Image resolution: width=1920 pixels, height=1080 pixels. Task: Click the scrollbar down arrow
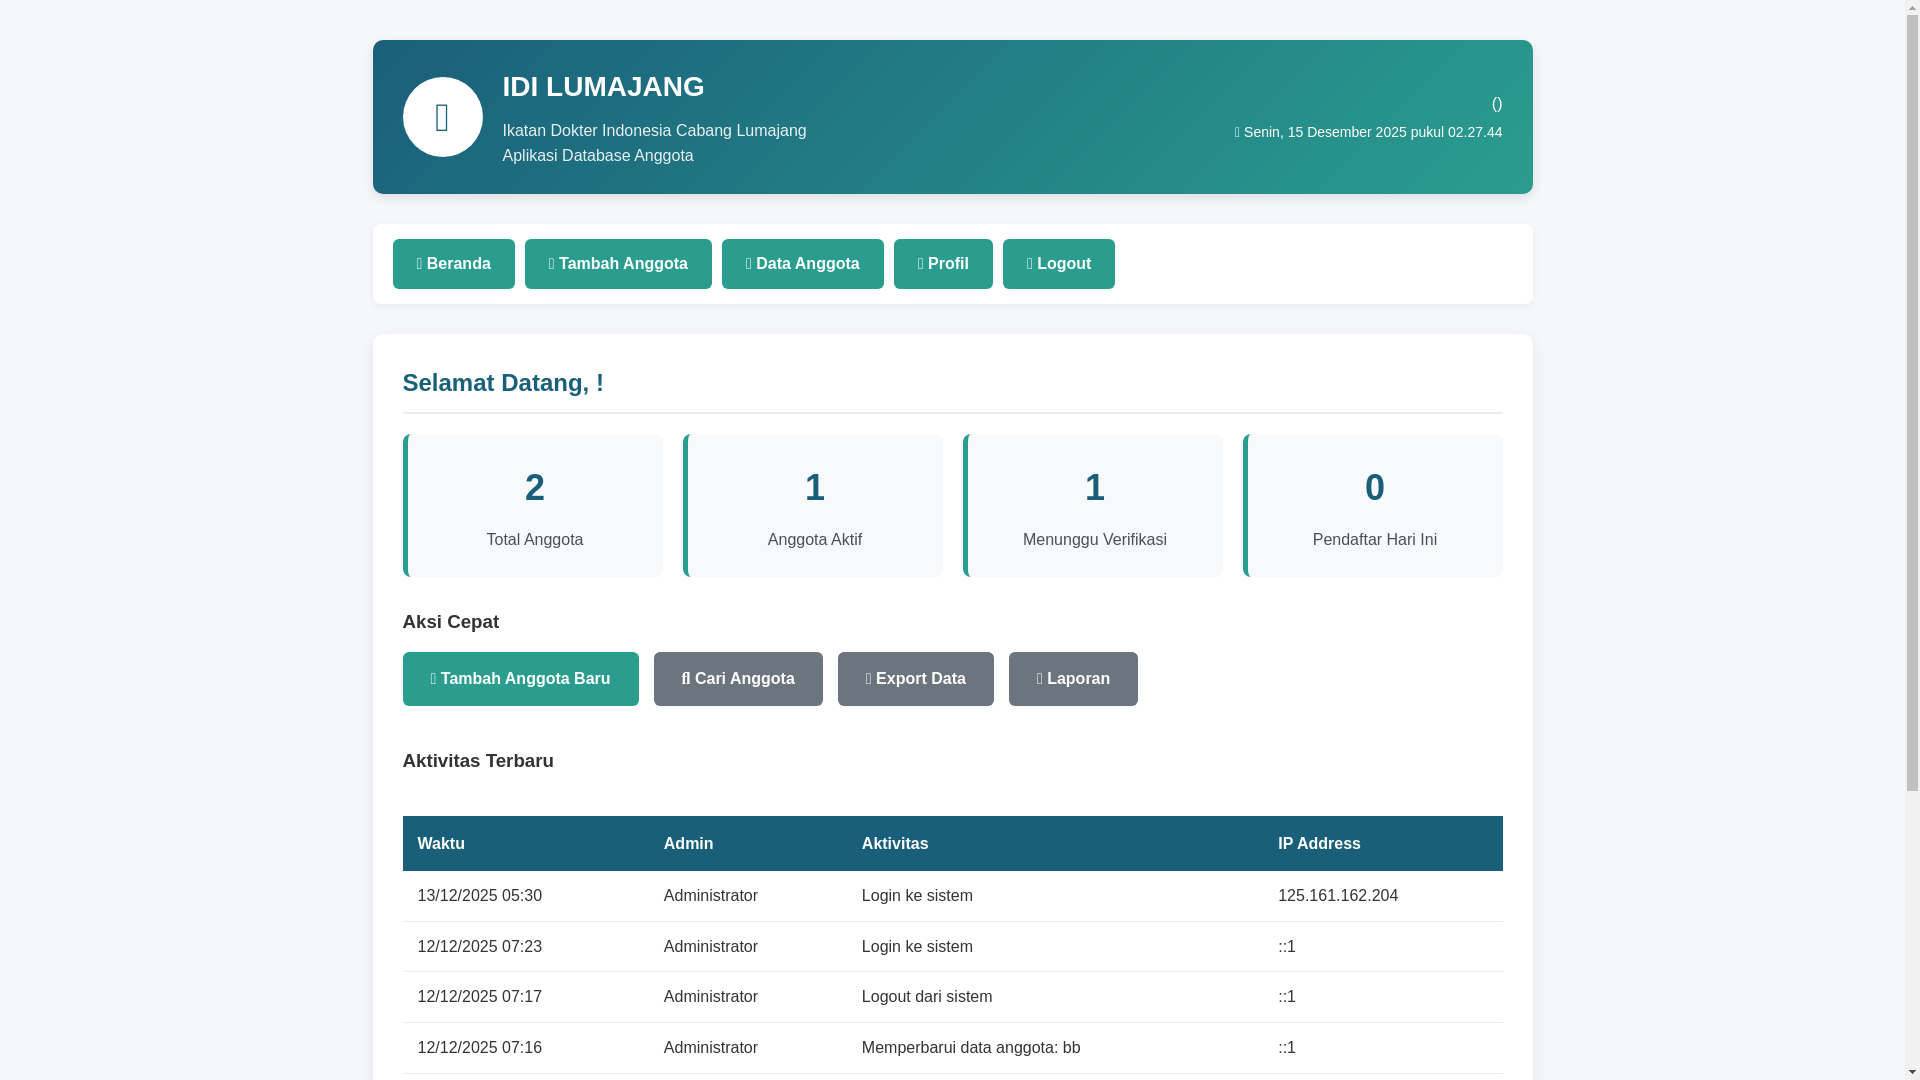pyautogui.click(x=1912, y=1072)
